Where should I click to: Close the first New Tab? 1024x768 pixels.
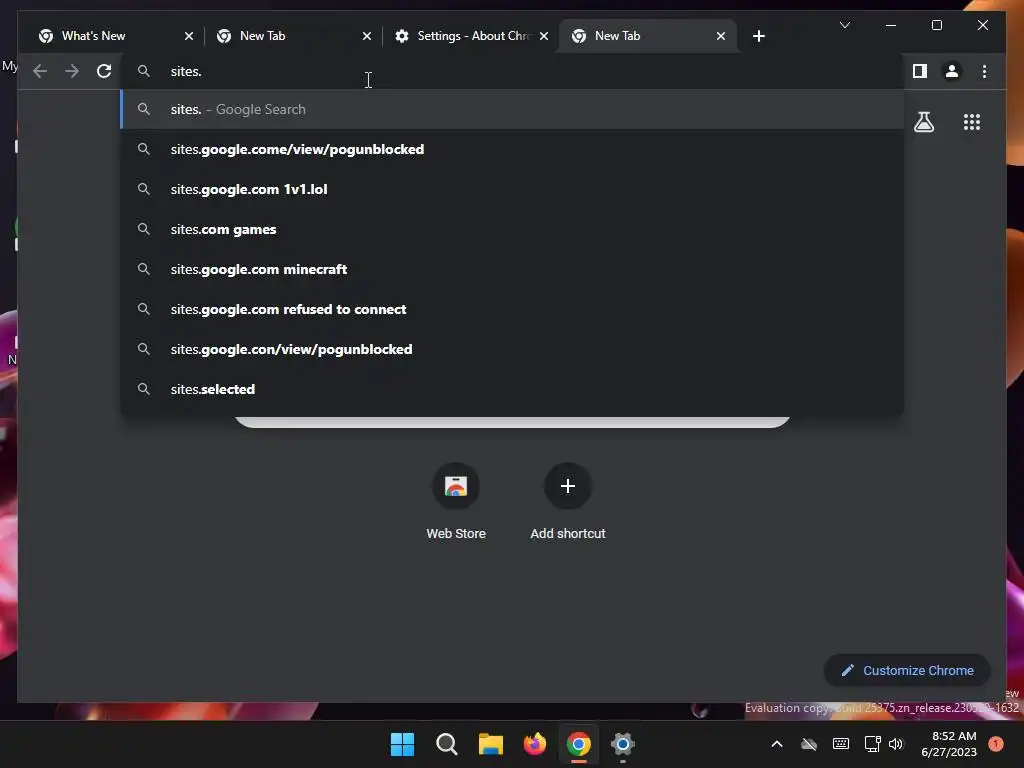click(x=366, y=36)
